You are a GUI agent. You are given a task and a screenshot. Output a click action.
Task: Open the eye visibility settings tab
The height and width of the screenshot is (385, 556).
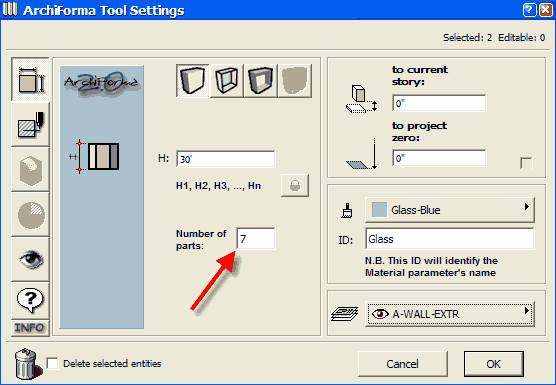pos(30,259)
